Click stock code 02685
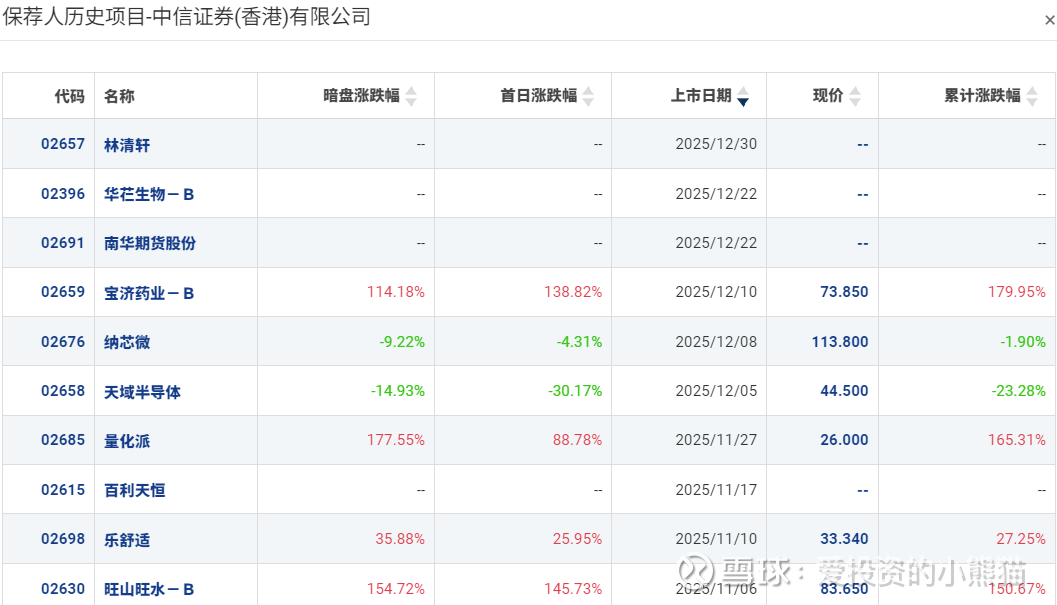 (x=63, y=440)
